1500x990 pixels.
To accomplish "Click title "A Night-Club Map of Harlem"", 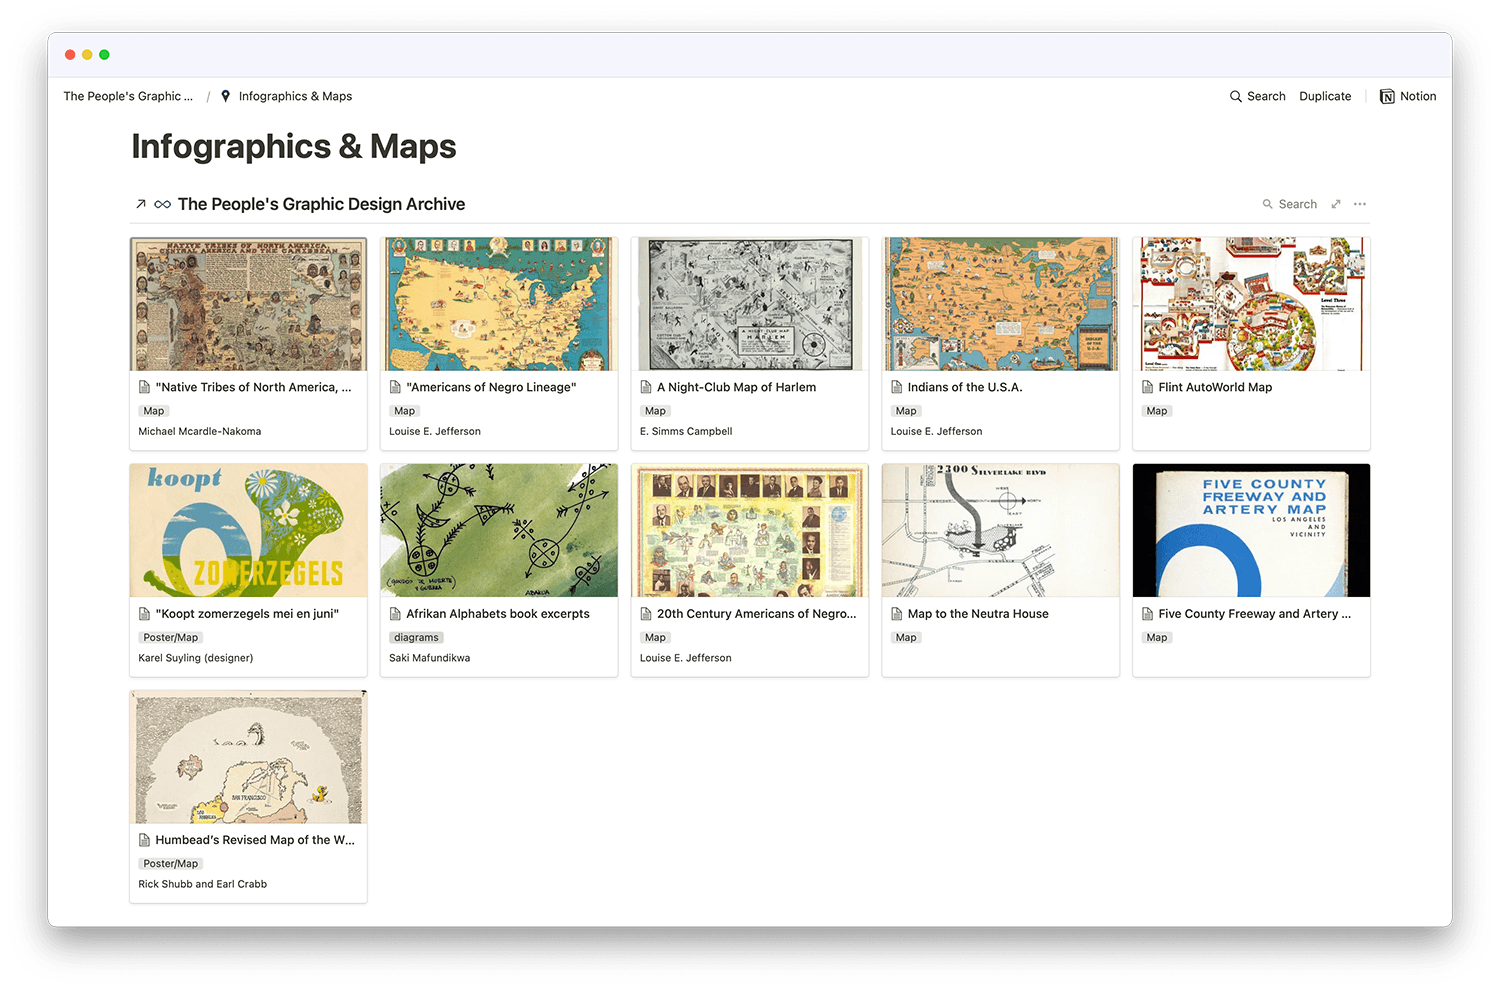I will coord(736,387).
